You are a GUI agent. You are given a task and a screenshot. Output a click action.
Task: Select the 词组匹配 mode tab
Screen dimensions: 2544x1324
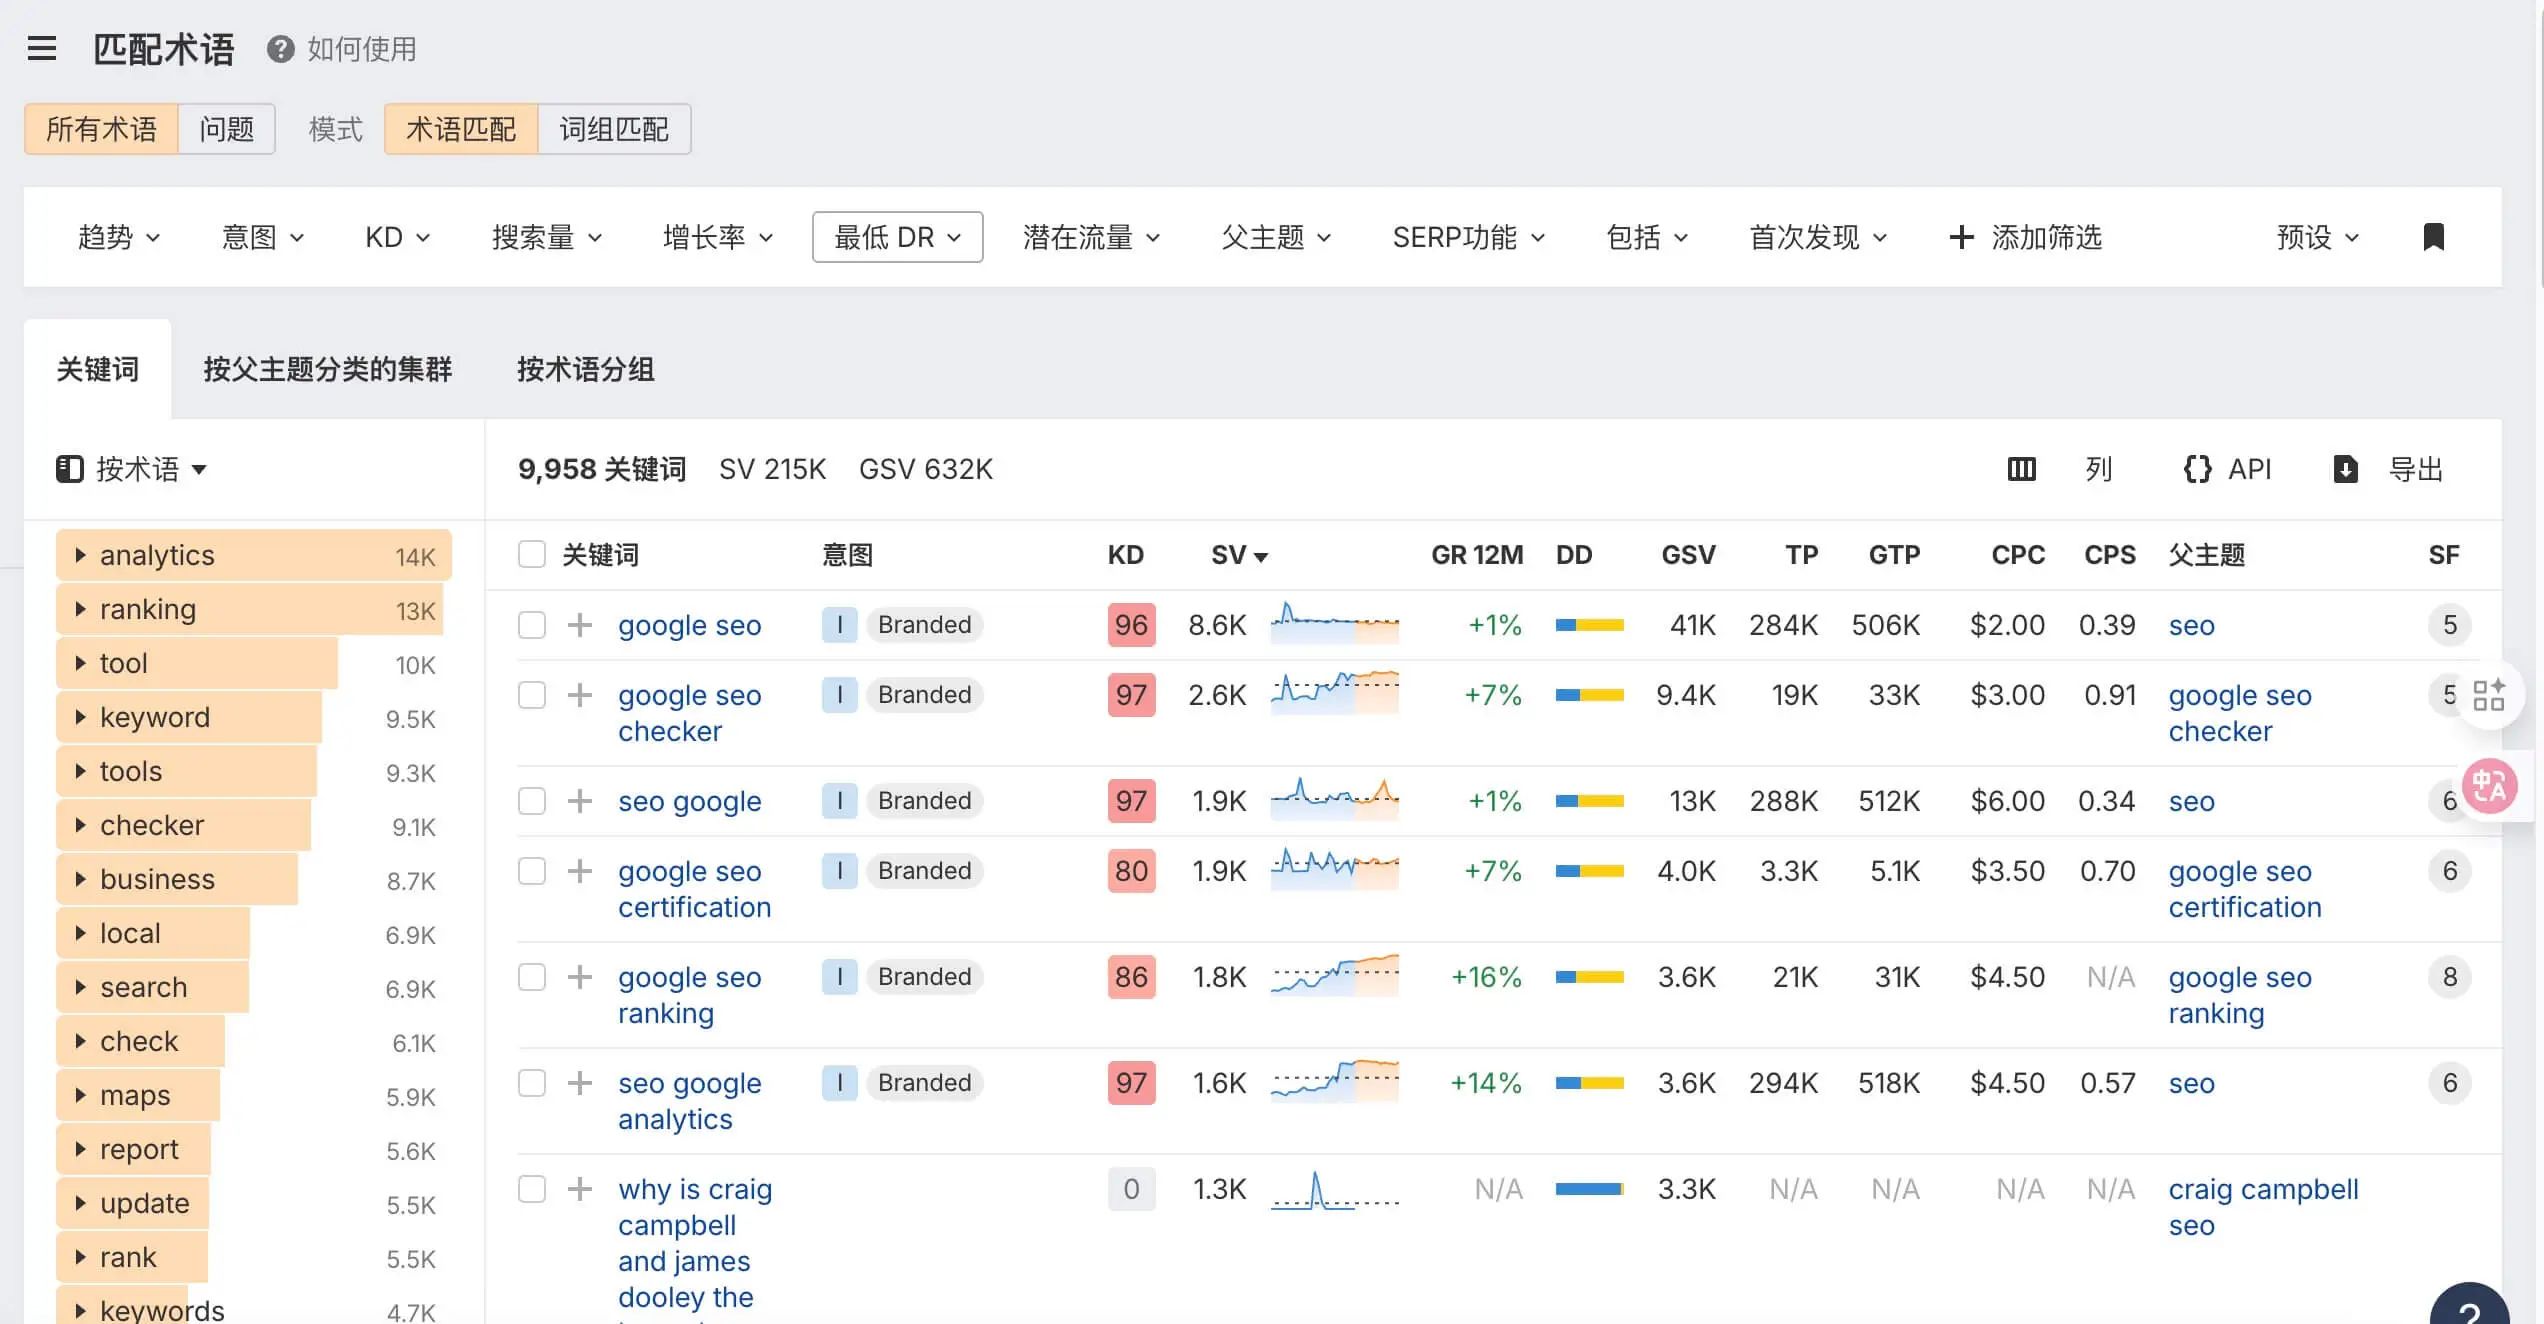[x=614, y=128]
